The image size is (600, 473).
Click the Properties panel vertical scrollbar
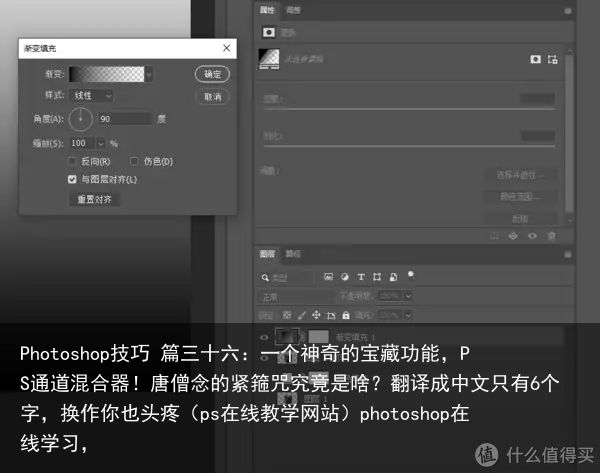569,134
